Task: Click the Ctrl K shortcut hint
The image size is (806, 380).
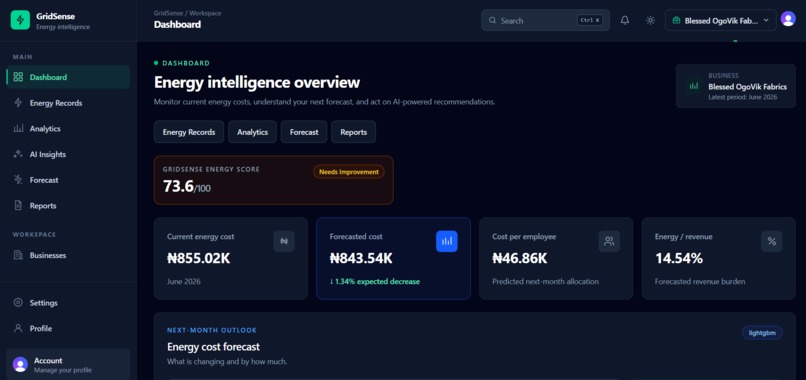Action: pyautogui.click(x=590, y=21)
